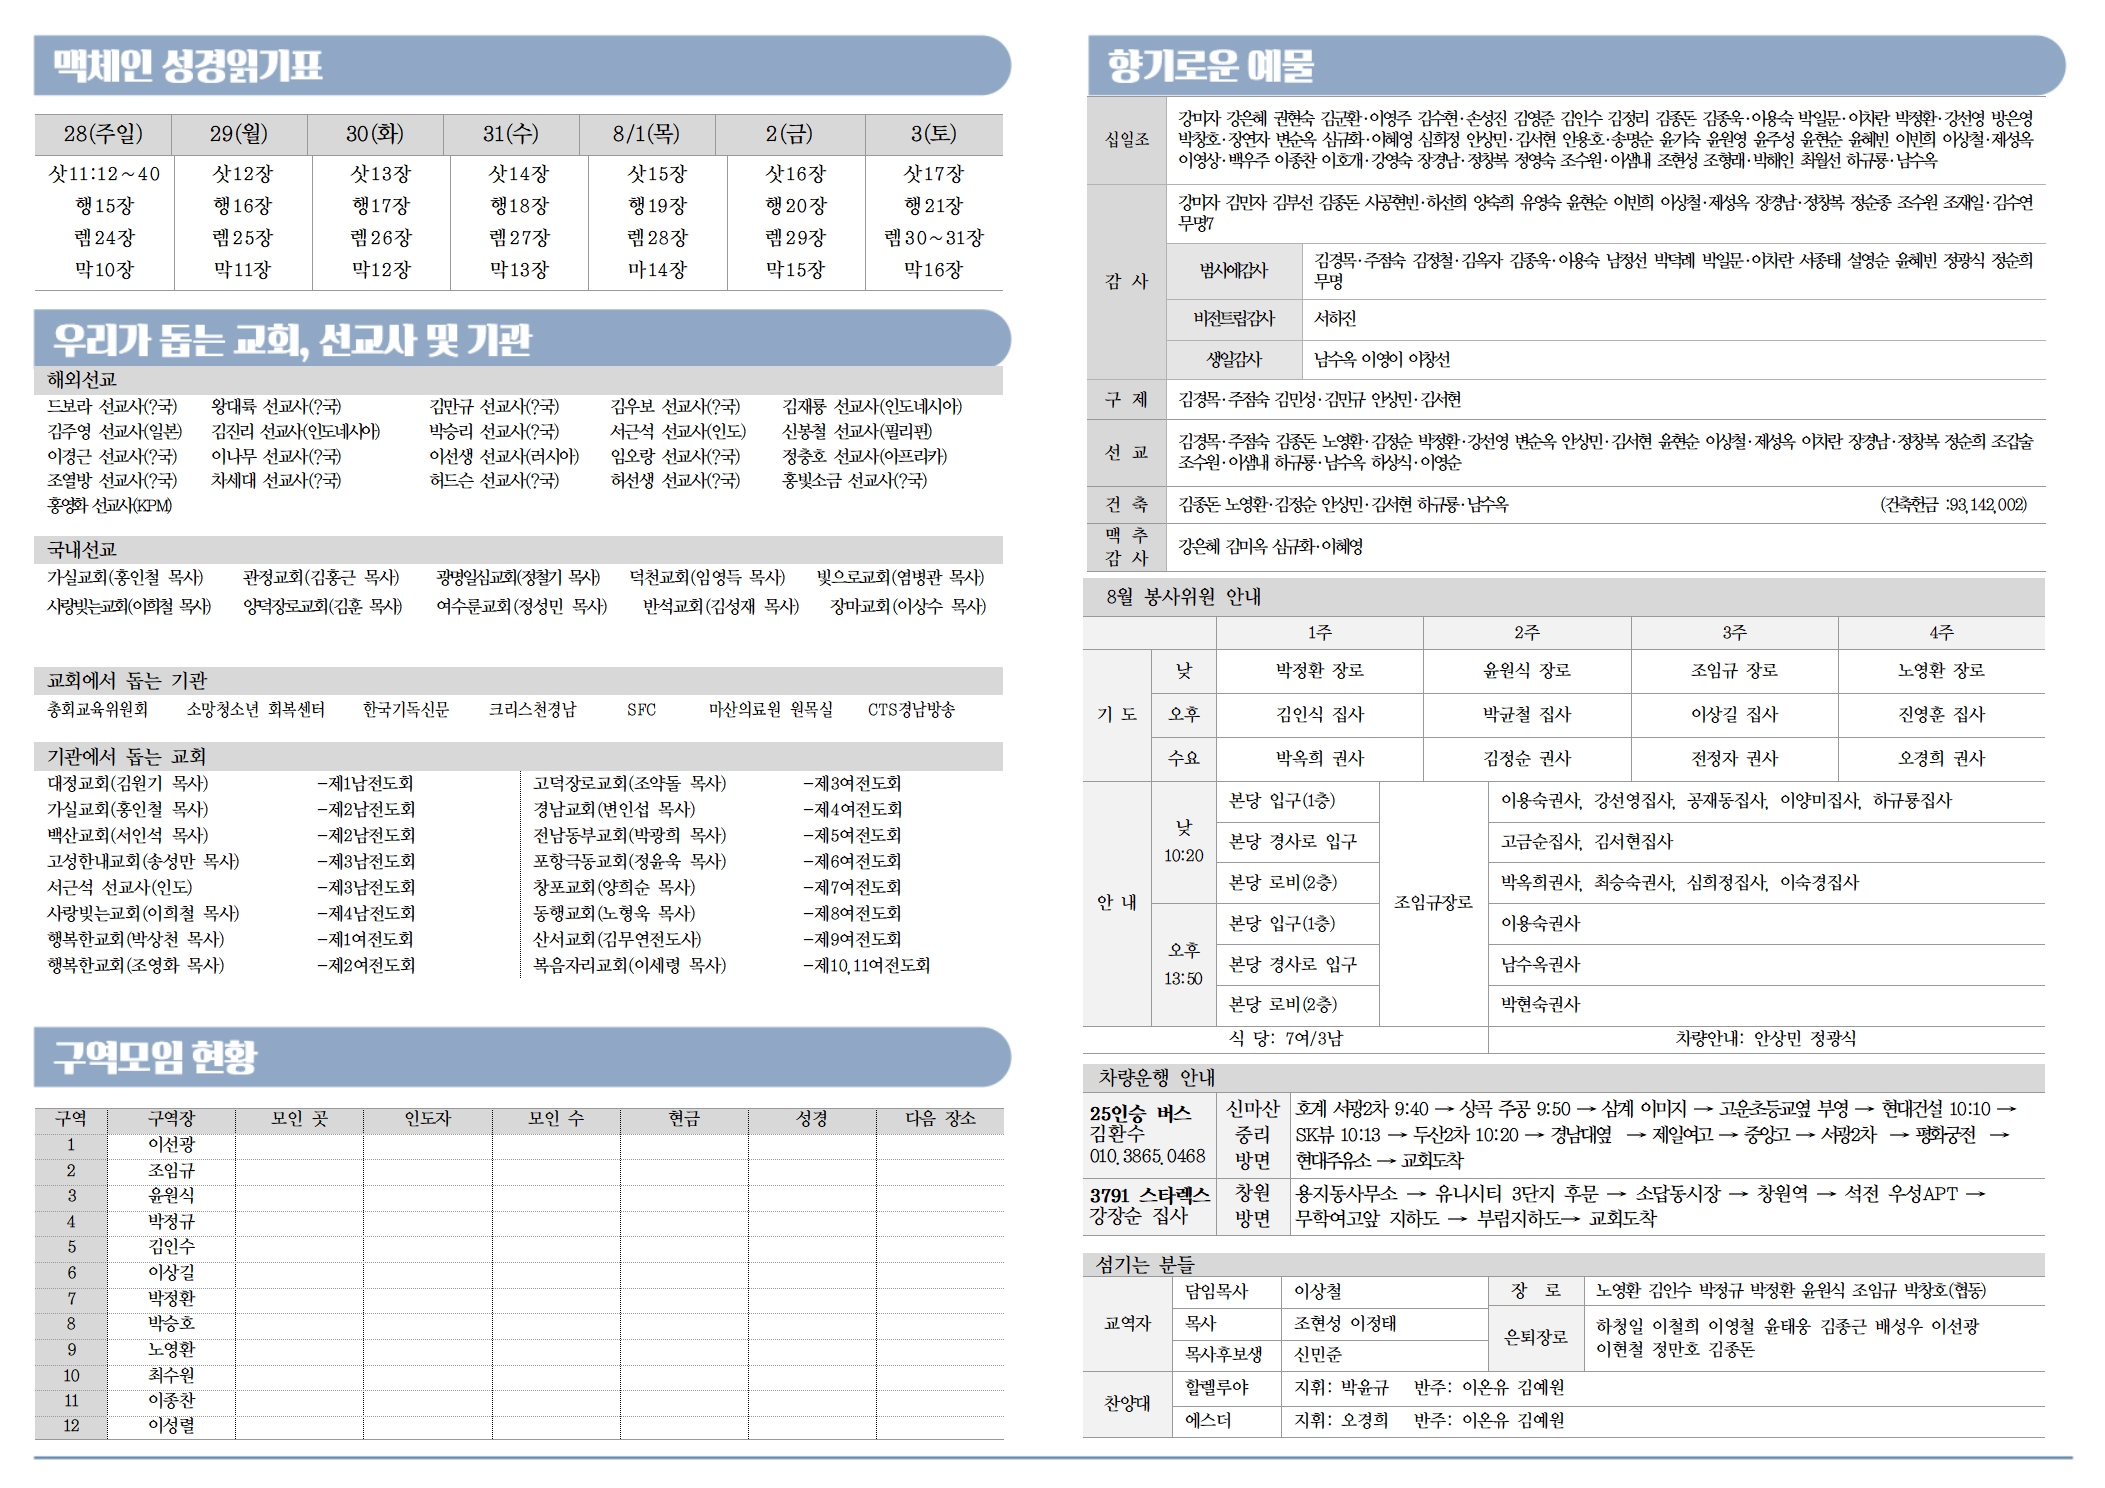
Task: Select the '8월 봉사위원 안내' heading
Action: click(x=1183, y=597)
